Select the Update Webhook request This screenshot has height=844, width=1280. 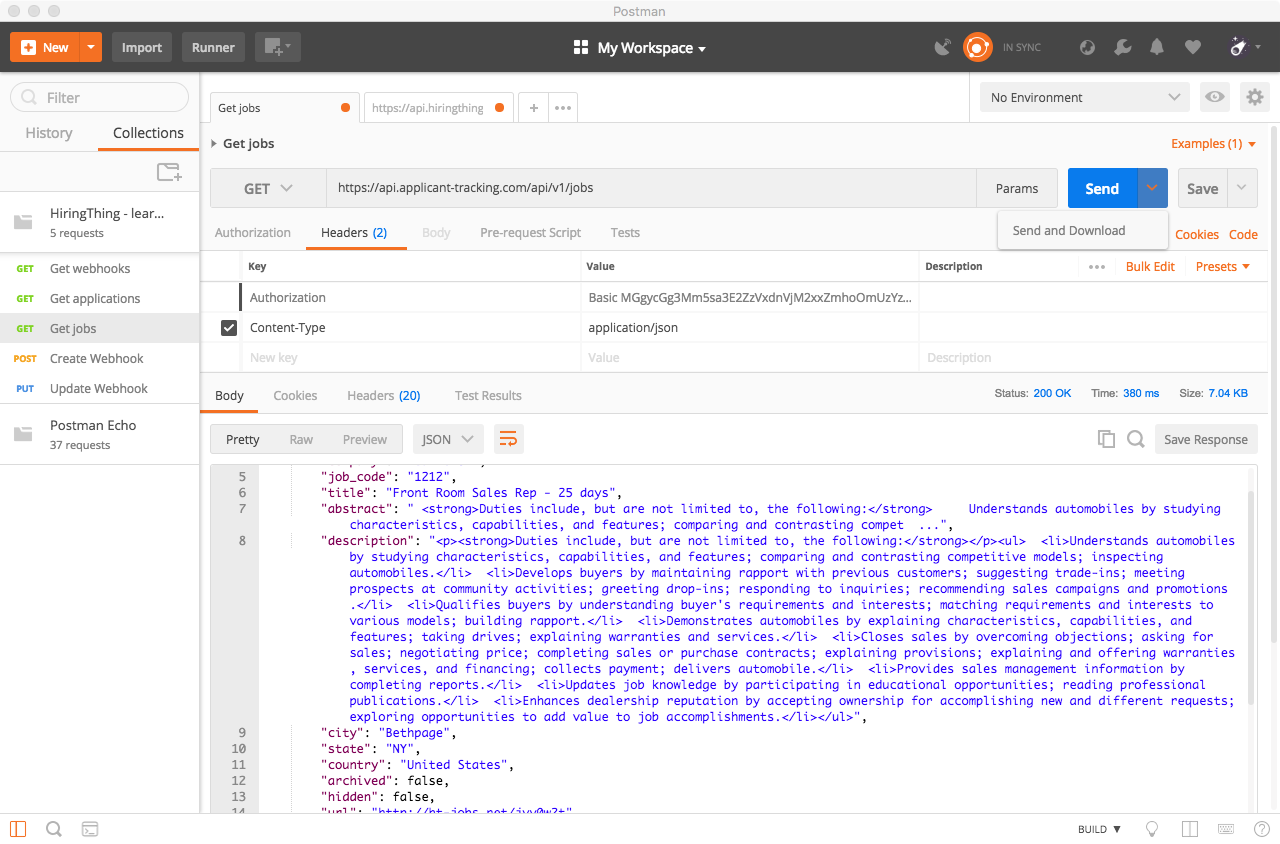(100, 388)
